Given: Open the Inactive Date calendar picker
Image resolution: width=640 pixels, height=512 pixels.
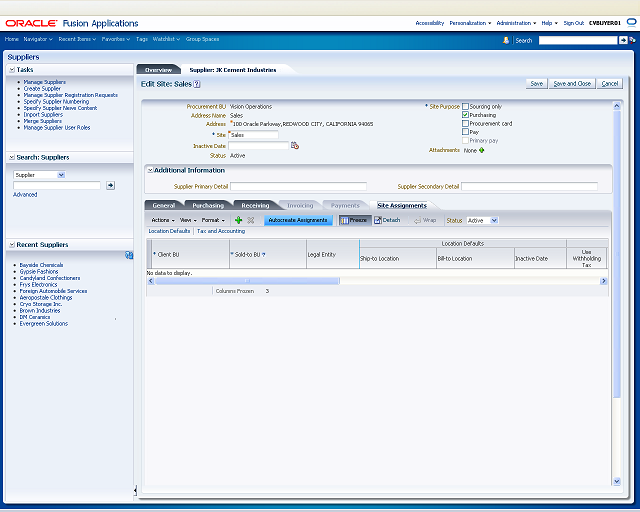Looking at the screenshot, I should click(x=295, y=145).
